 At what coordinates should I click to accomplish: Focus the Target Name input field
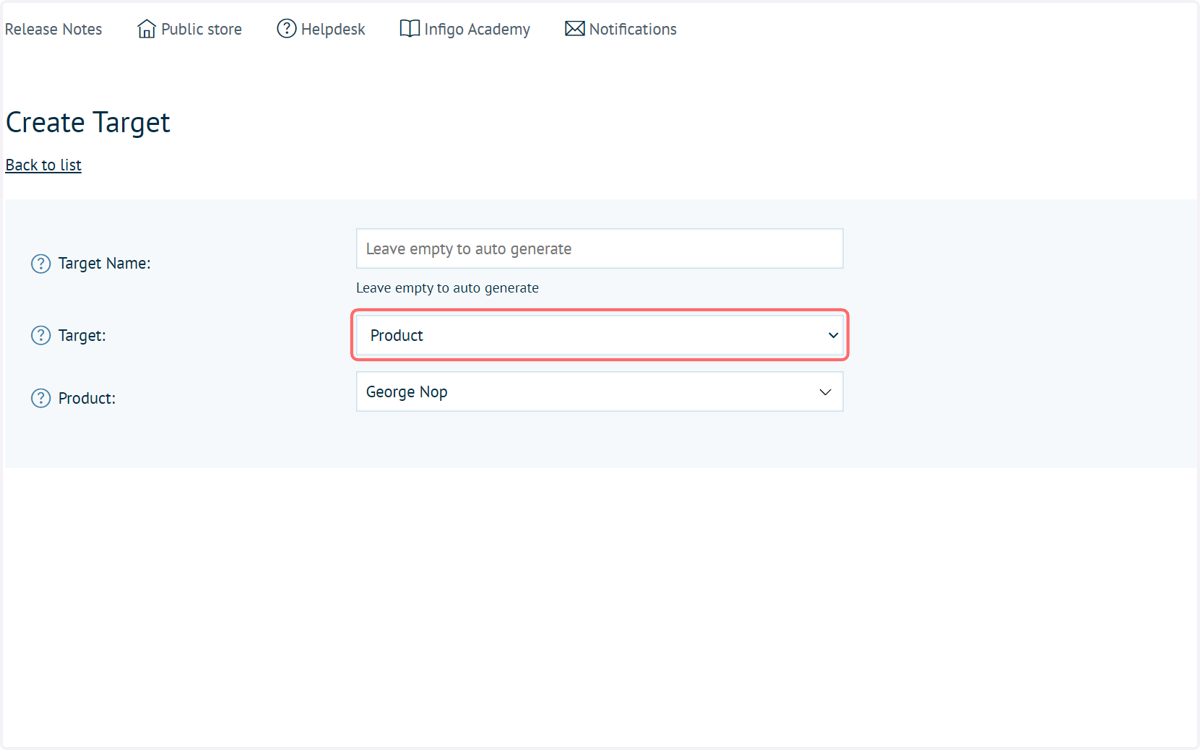[x=600, y=249]
